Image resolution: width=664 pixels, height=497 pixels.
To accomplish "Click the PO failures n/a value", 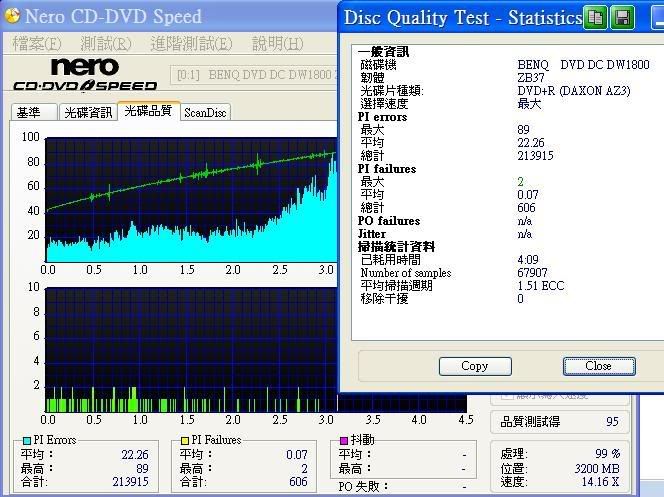I will pos(524,221).
